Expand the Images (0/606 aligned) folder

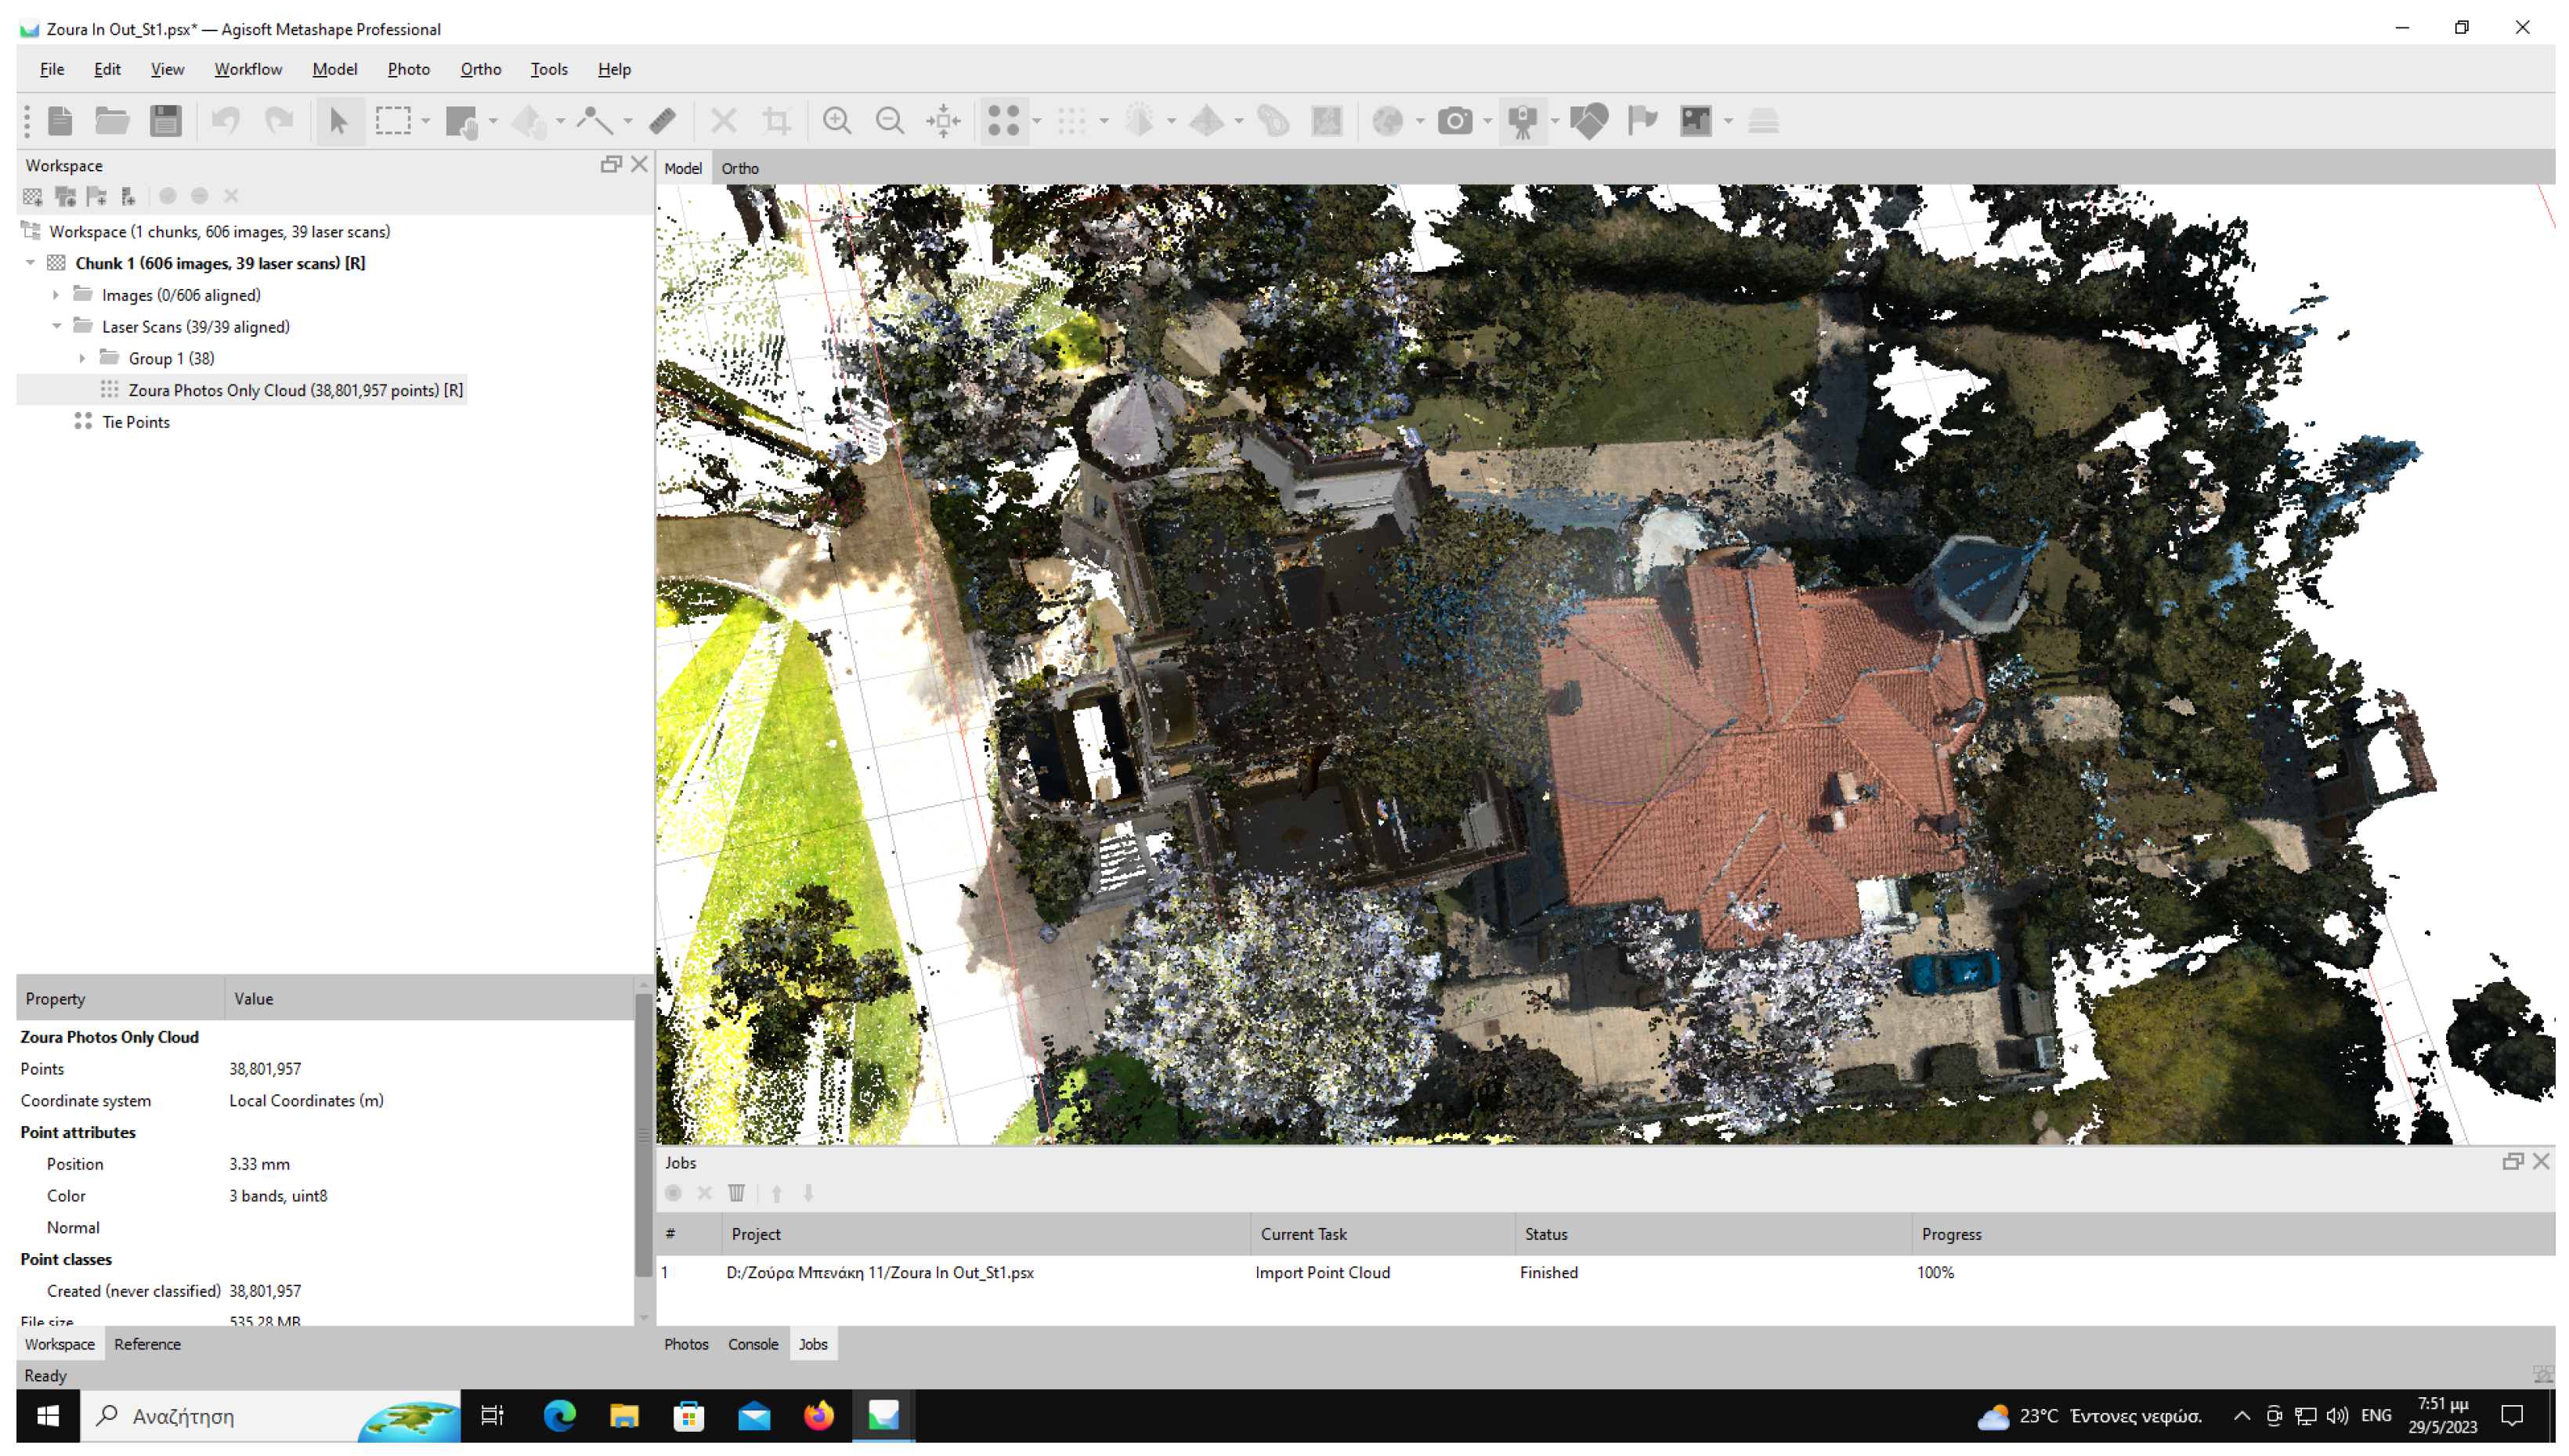(56, 295)
